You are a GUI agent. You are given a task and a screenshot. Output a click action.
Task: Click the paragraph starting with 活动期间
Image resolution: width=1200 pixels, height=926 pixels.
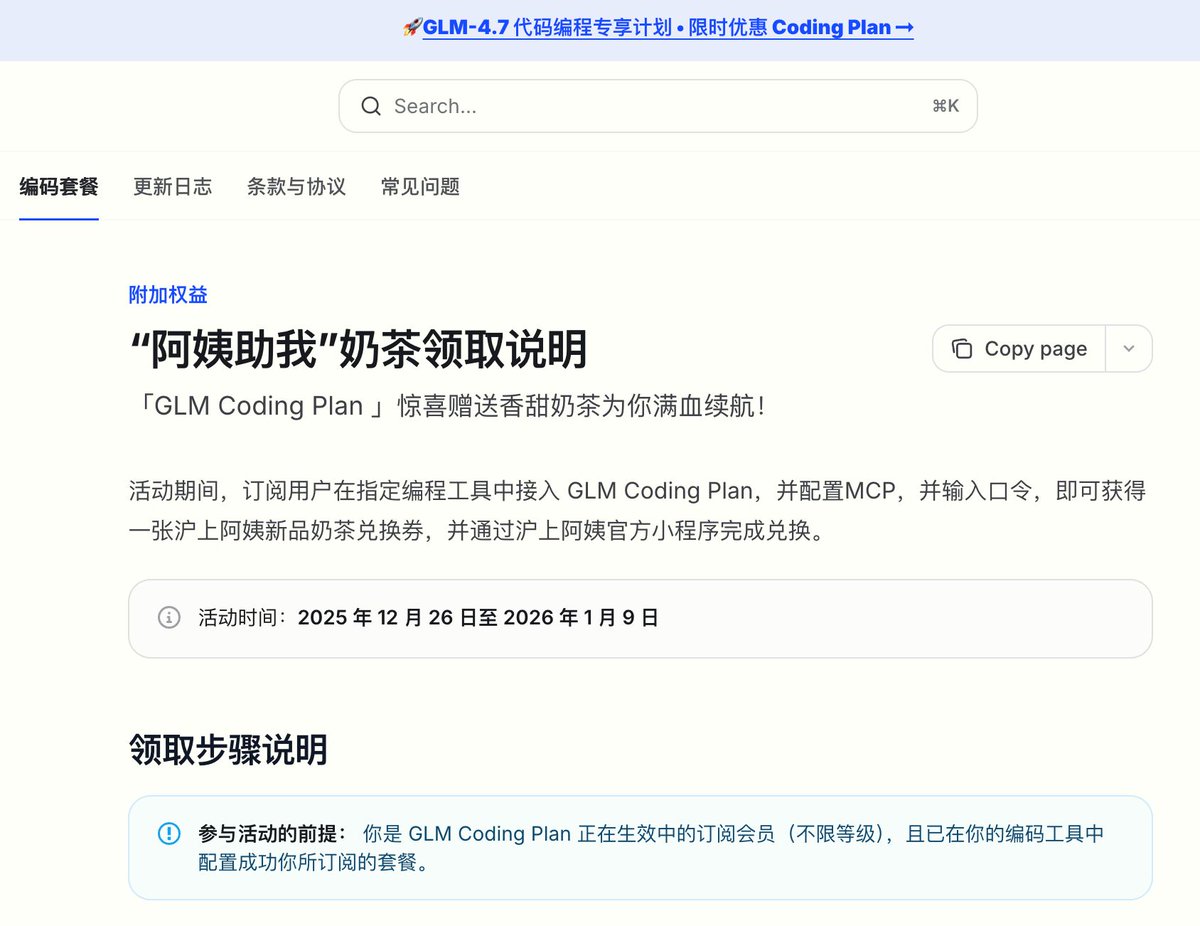[x=637, y=511]
